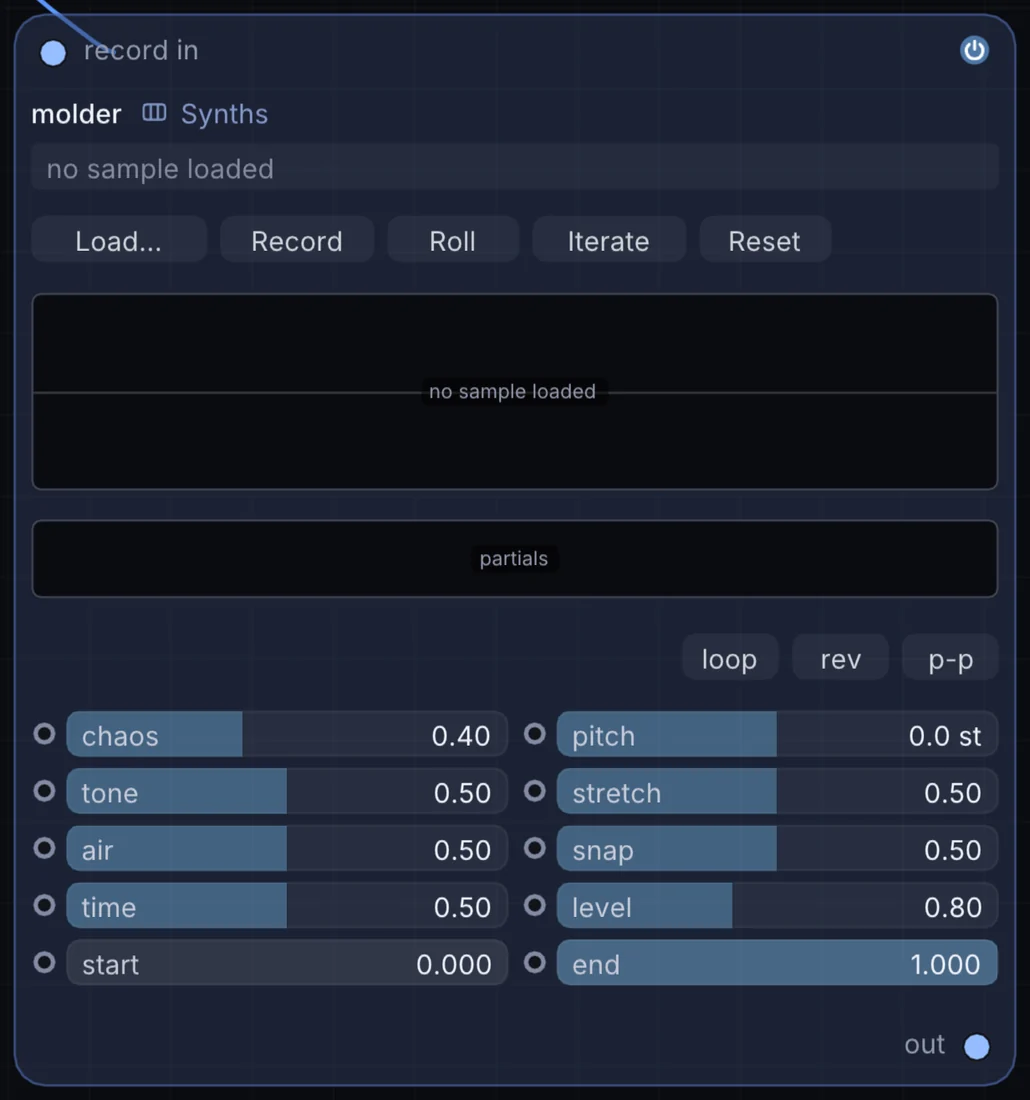Click the molder module title
1030x1100 pixels.
pyautogui.click(x=76, y=114)
